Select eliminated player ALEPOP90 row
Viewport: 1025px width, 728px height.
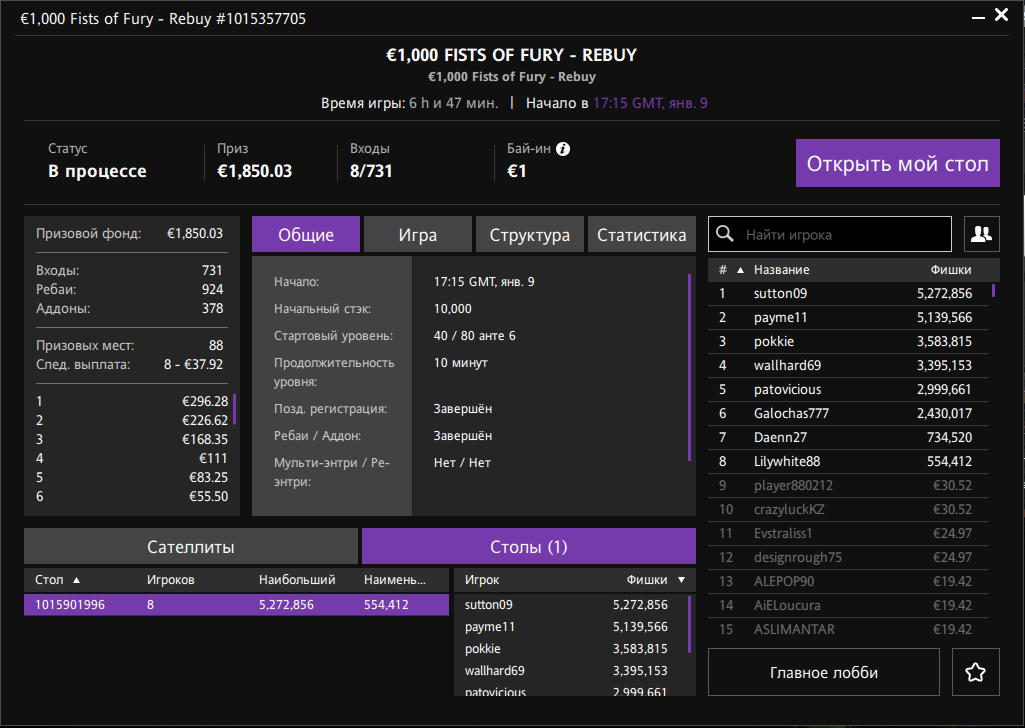pos(848,581)
